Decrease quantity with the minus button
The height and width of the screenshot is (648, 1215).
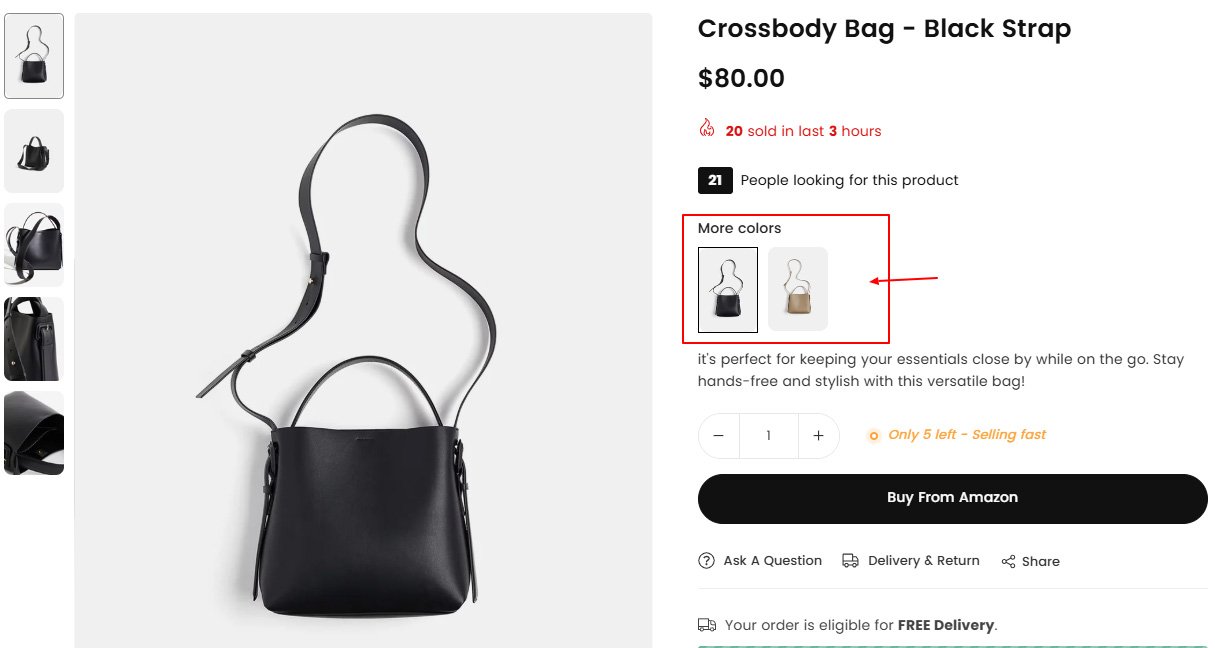coord(719,436)
